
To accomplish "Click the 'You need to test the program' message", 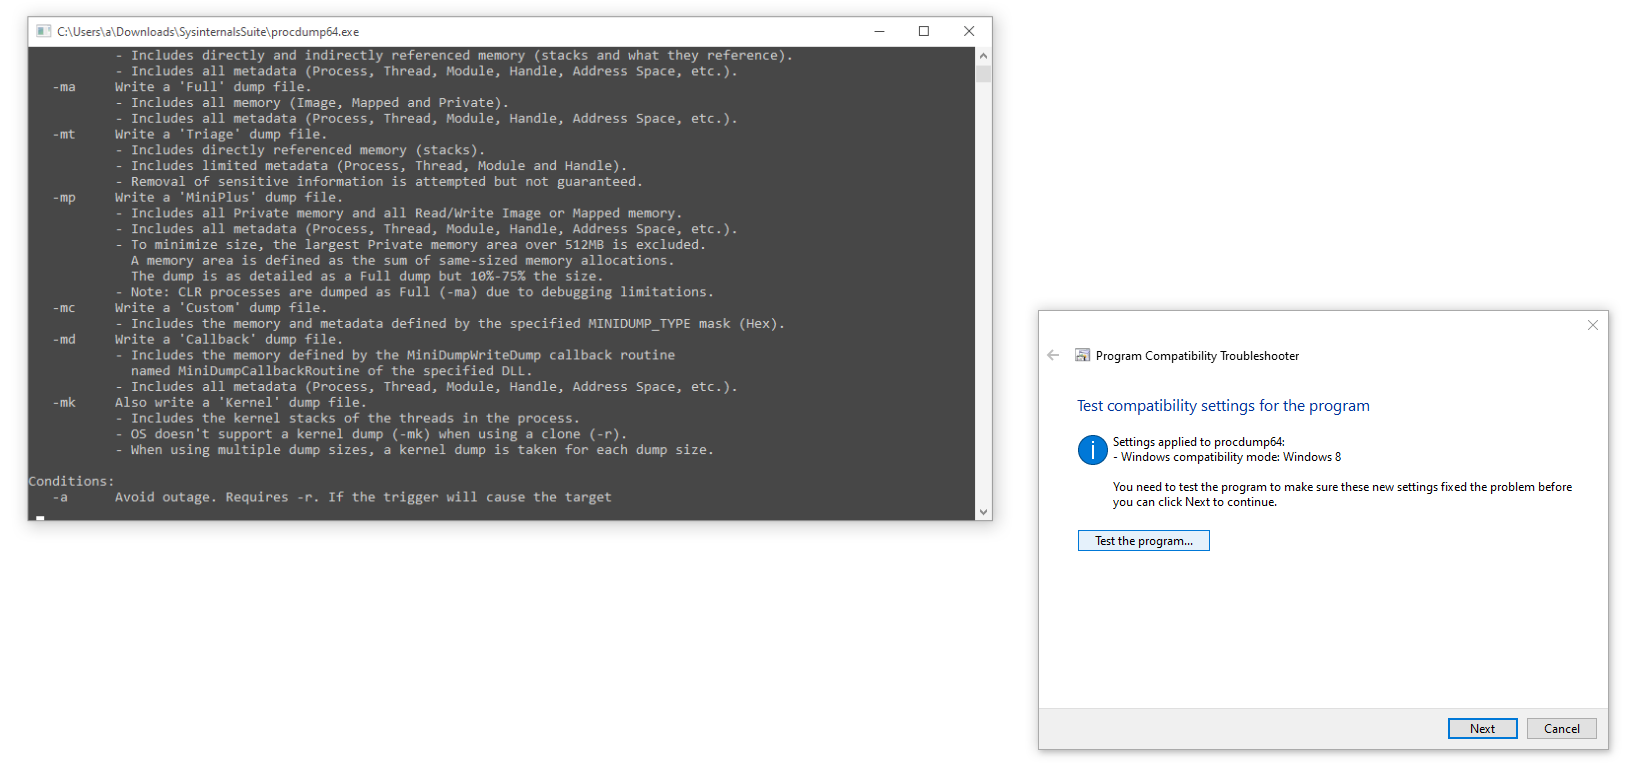I will click(1342, 494).
